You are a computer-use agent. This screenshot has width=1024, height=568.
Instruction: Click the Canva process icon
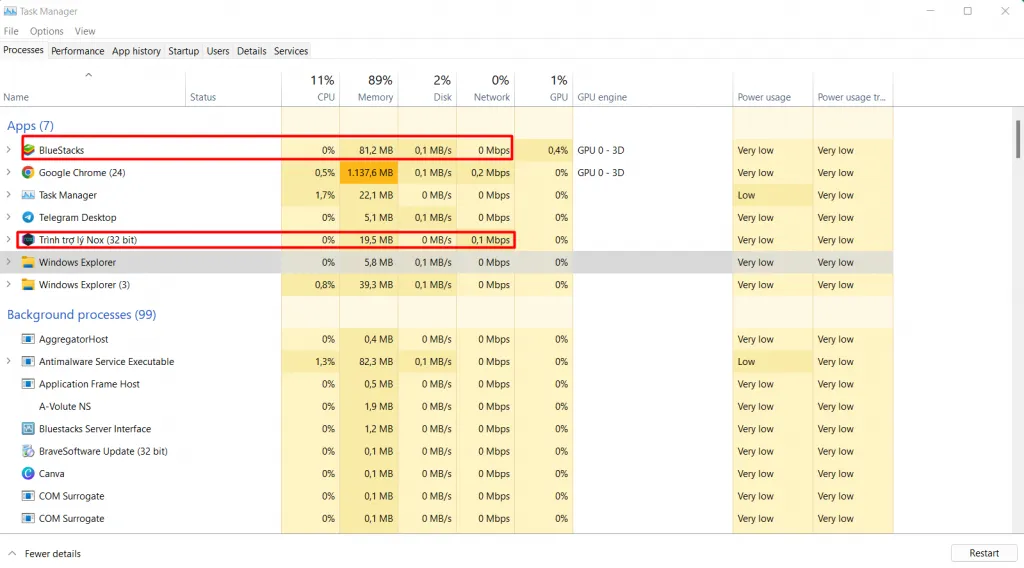(x=27, y=473)
